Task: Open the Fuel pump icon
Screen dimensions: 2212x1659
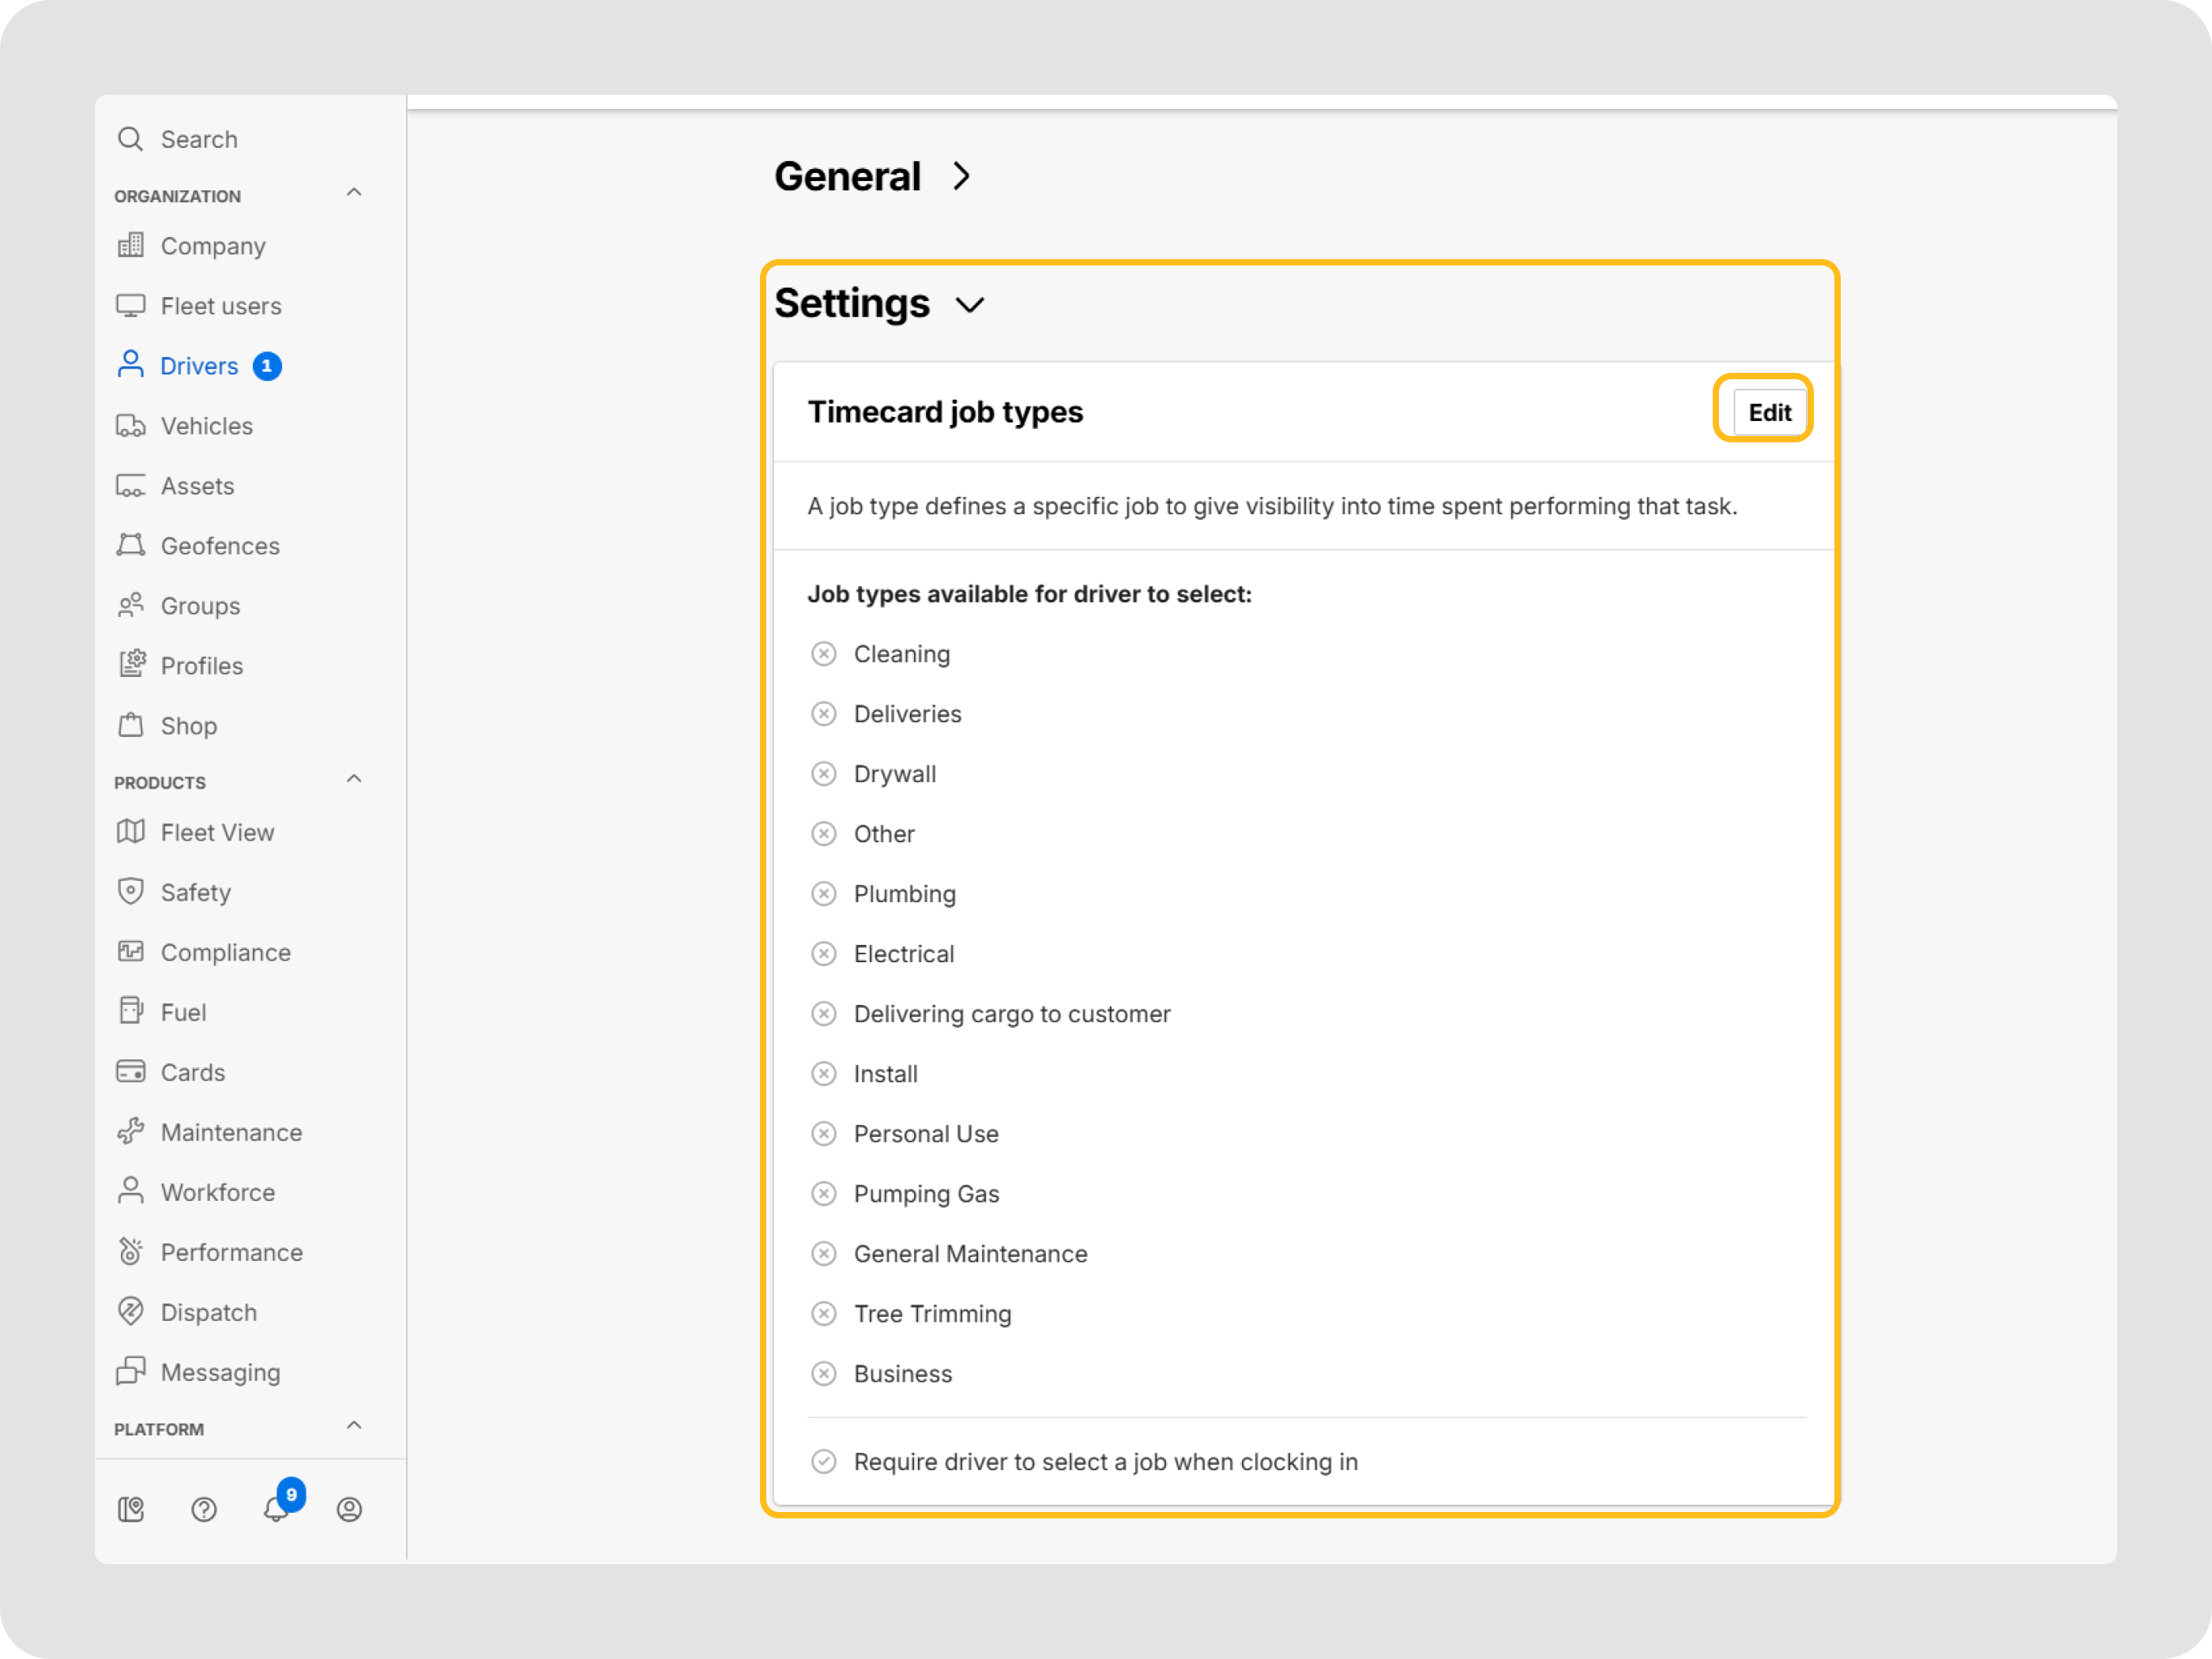Action: coord(131,1011)
